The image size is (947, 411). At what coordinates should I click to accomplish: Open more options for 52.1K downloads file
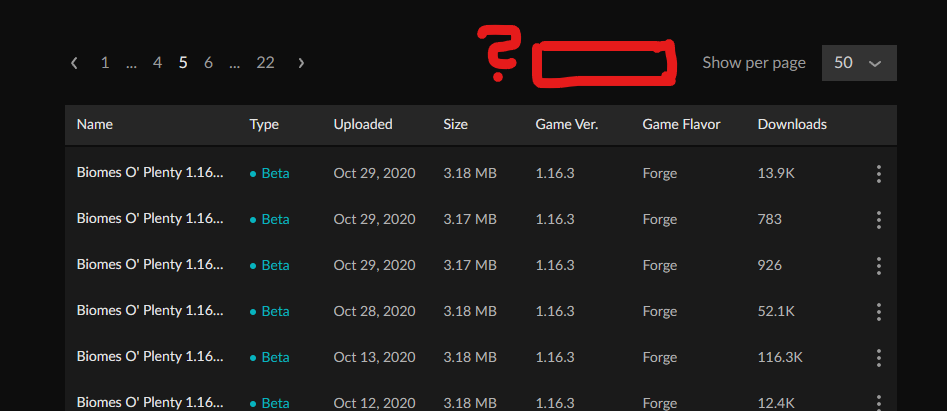879,312
